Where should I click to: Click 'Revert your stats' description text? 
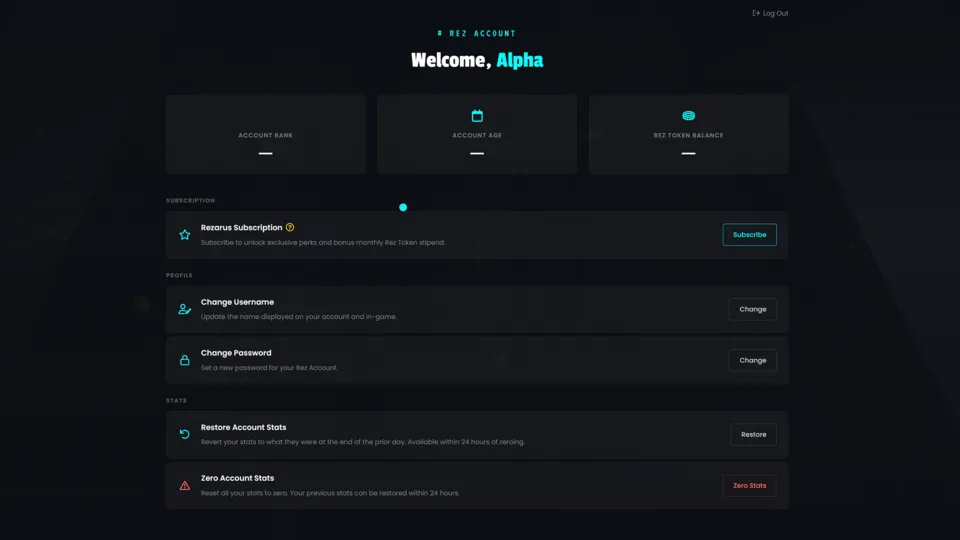[x=362, y=442]
